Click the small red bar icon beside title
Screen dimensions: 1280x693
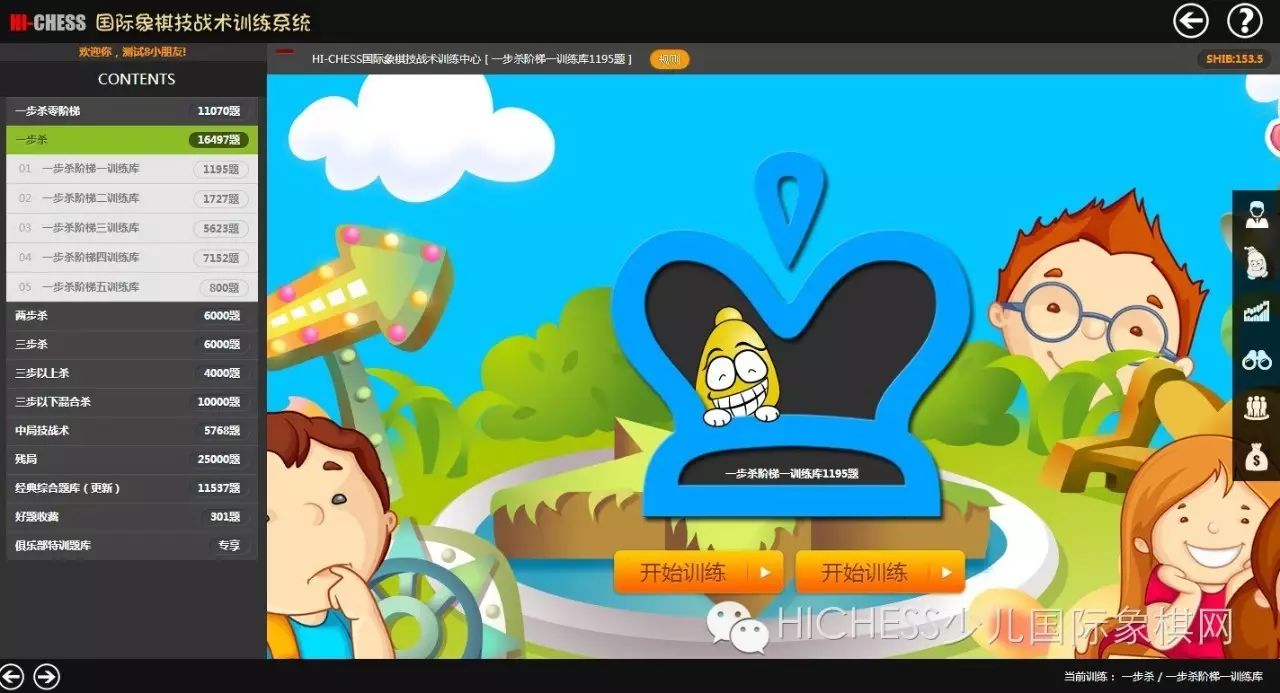tap(285, 51)
